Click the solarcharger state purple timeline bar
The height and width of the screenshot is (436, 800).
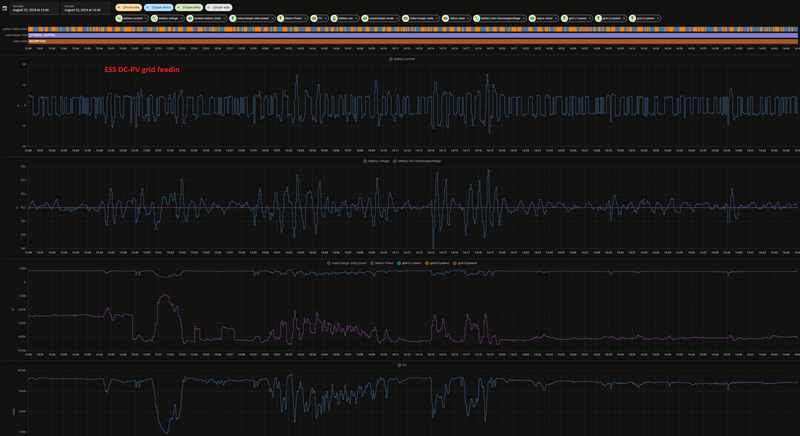point(413,35)
